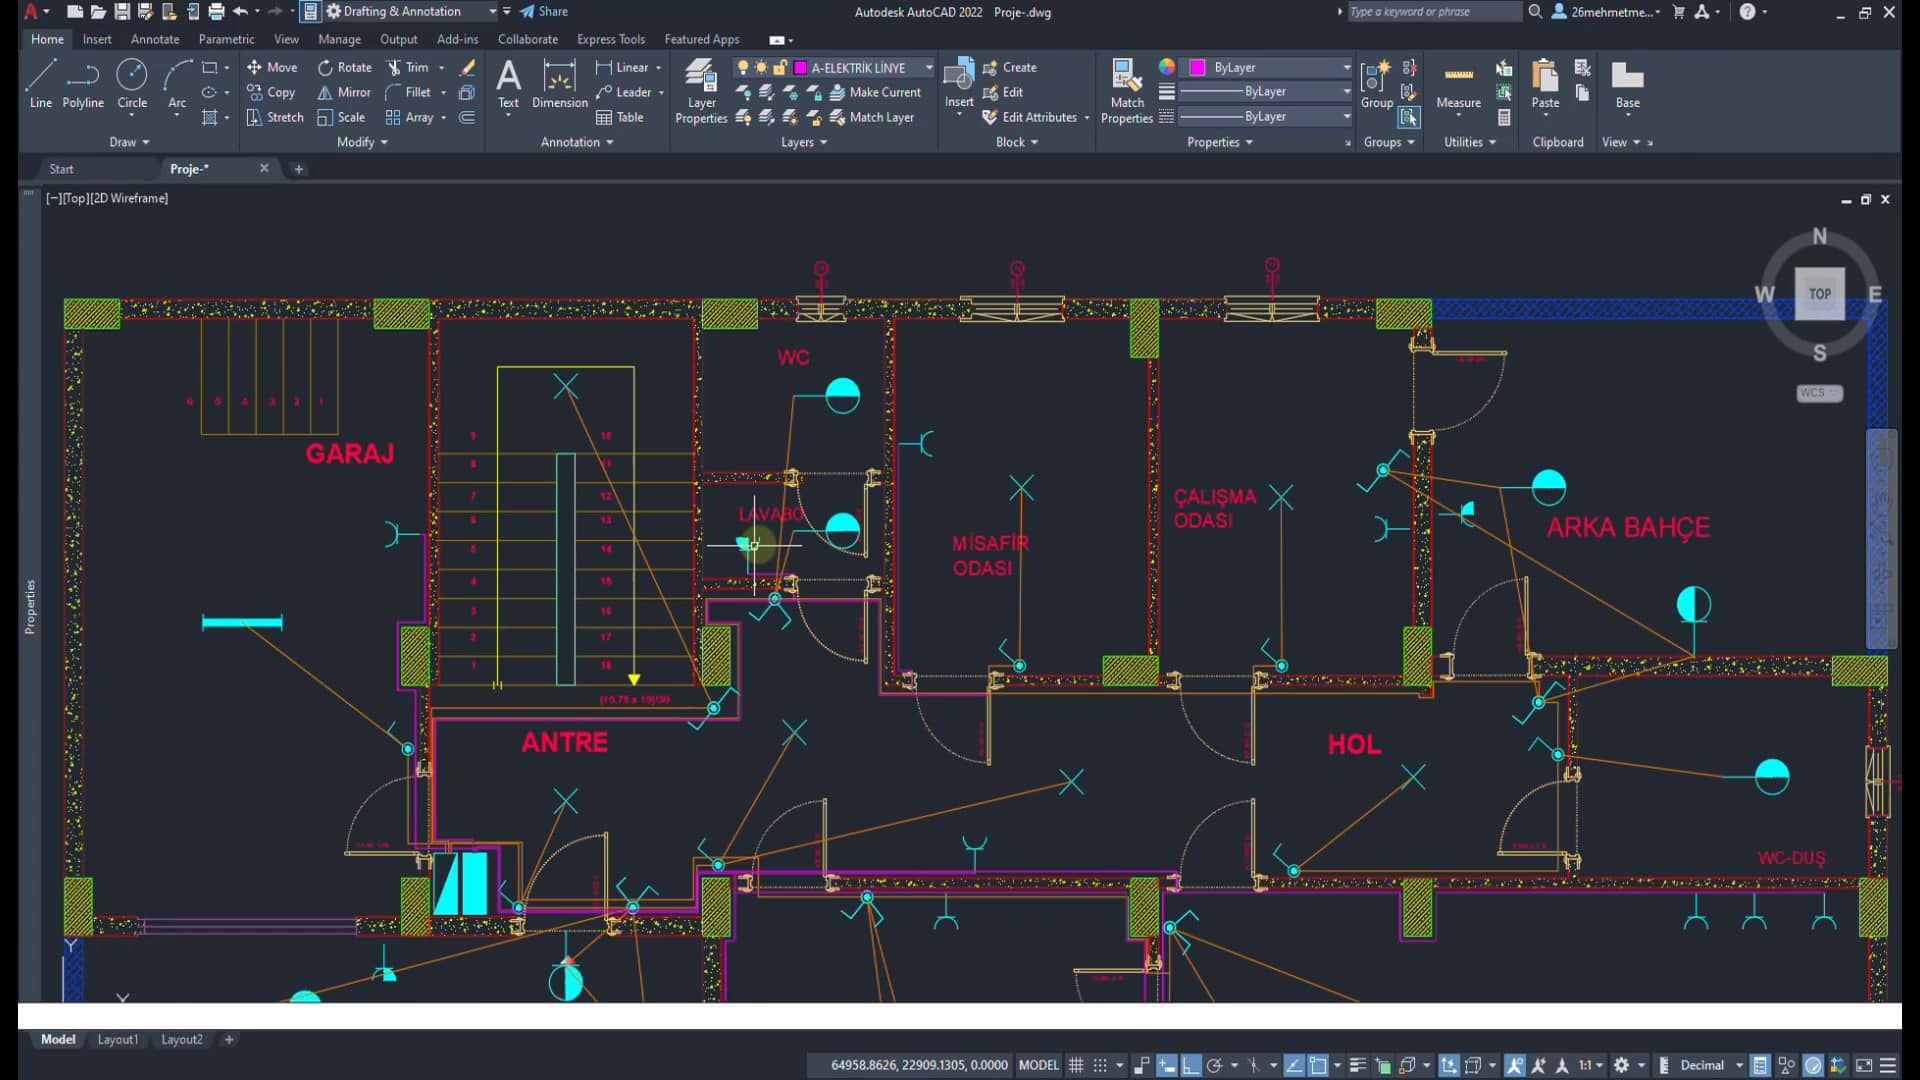Click the magenta layer color swatch
This screenshot has width=1920, height=1080.
coord(800,67)
